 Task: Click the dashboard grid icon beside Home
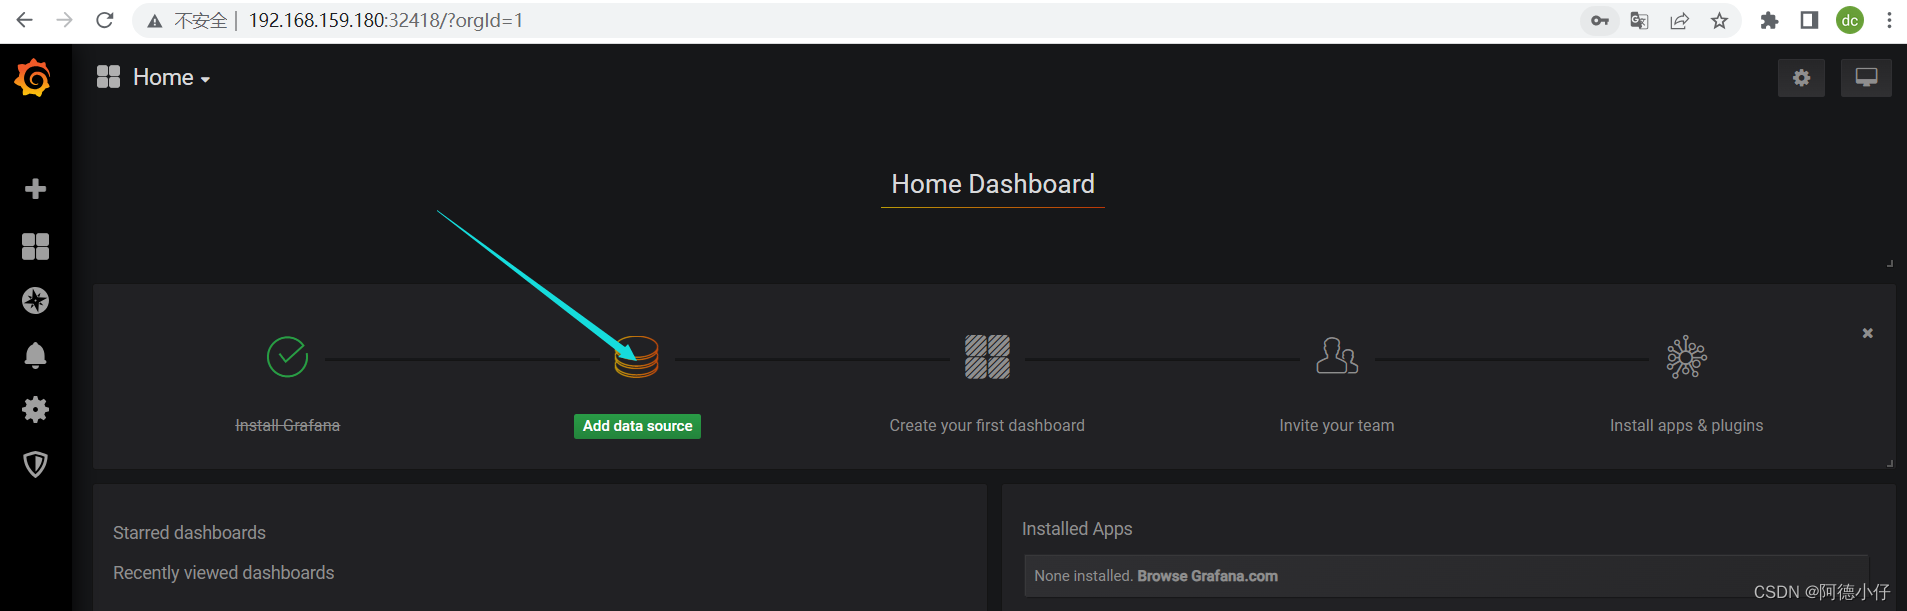click(108, 77)
